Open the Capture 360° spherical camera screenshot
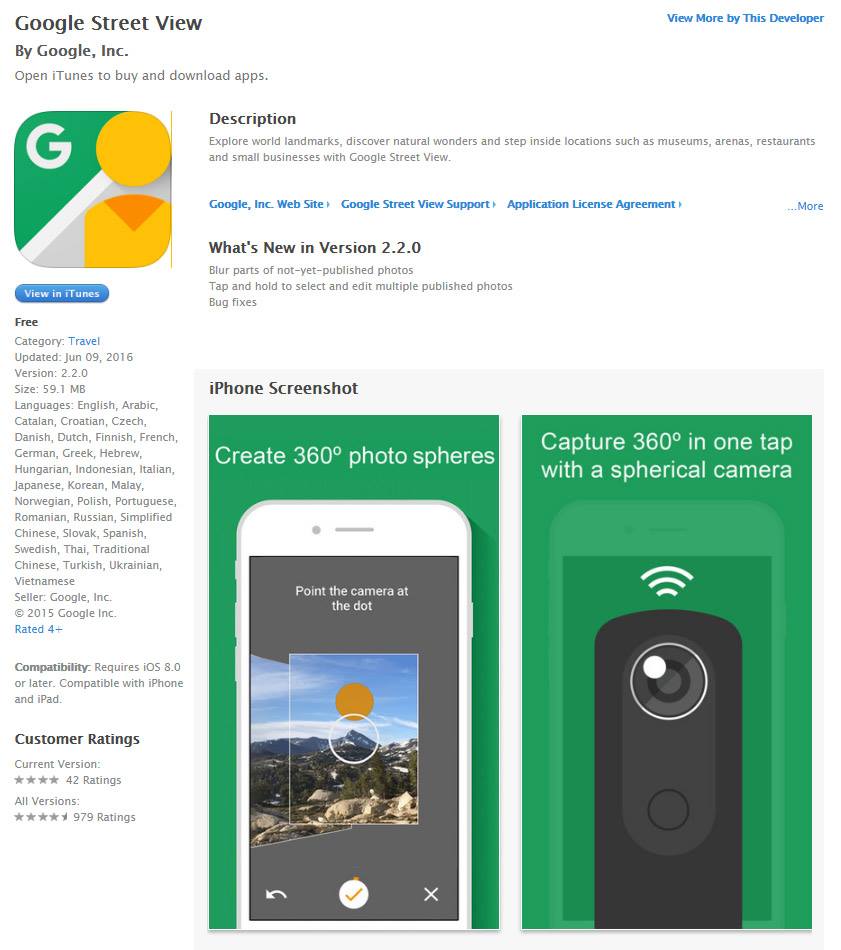This screenshot has height=950, width=841. 666,672
